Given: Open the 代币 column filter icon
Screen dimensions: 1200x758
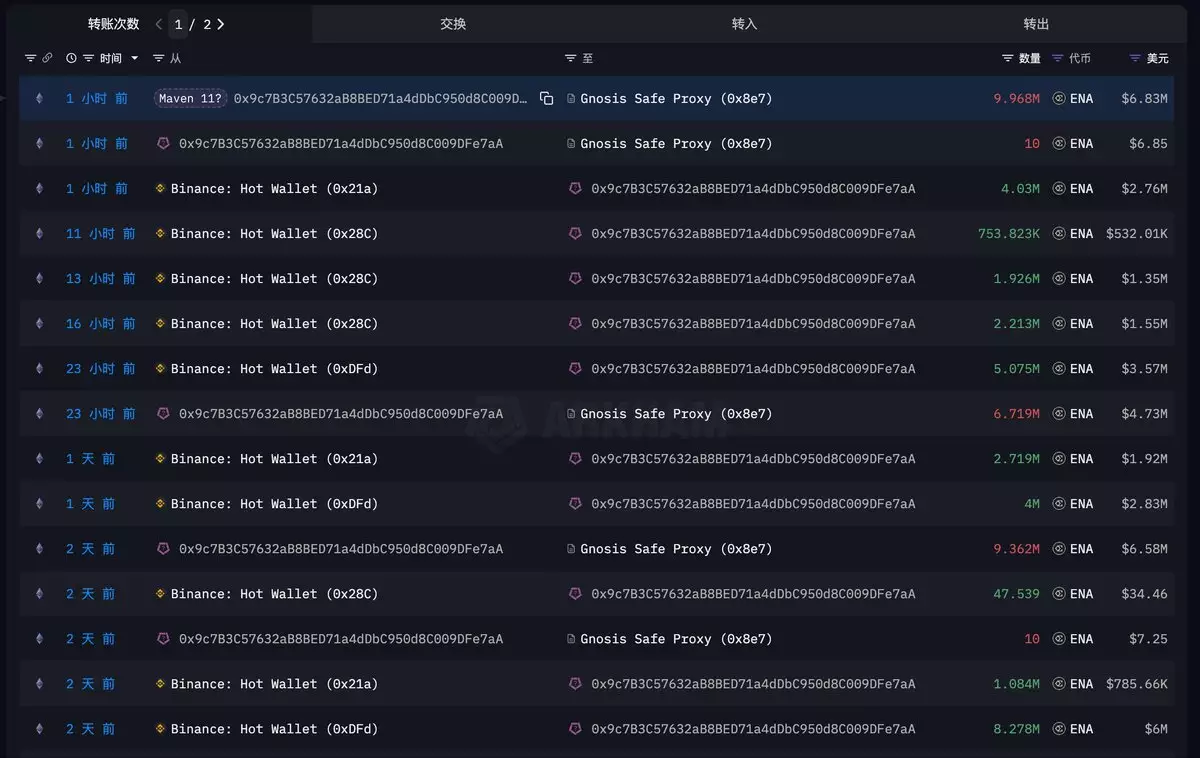Looking at the screenshot, I should 1058,58.
